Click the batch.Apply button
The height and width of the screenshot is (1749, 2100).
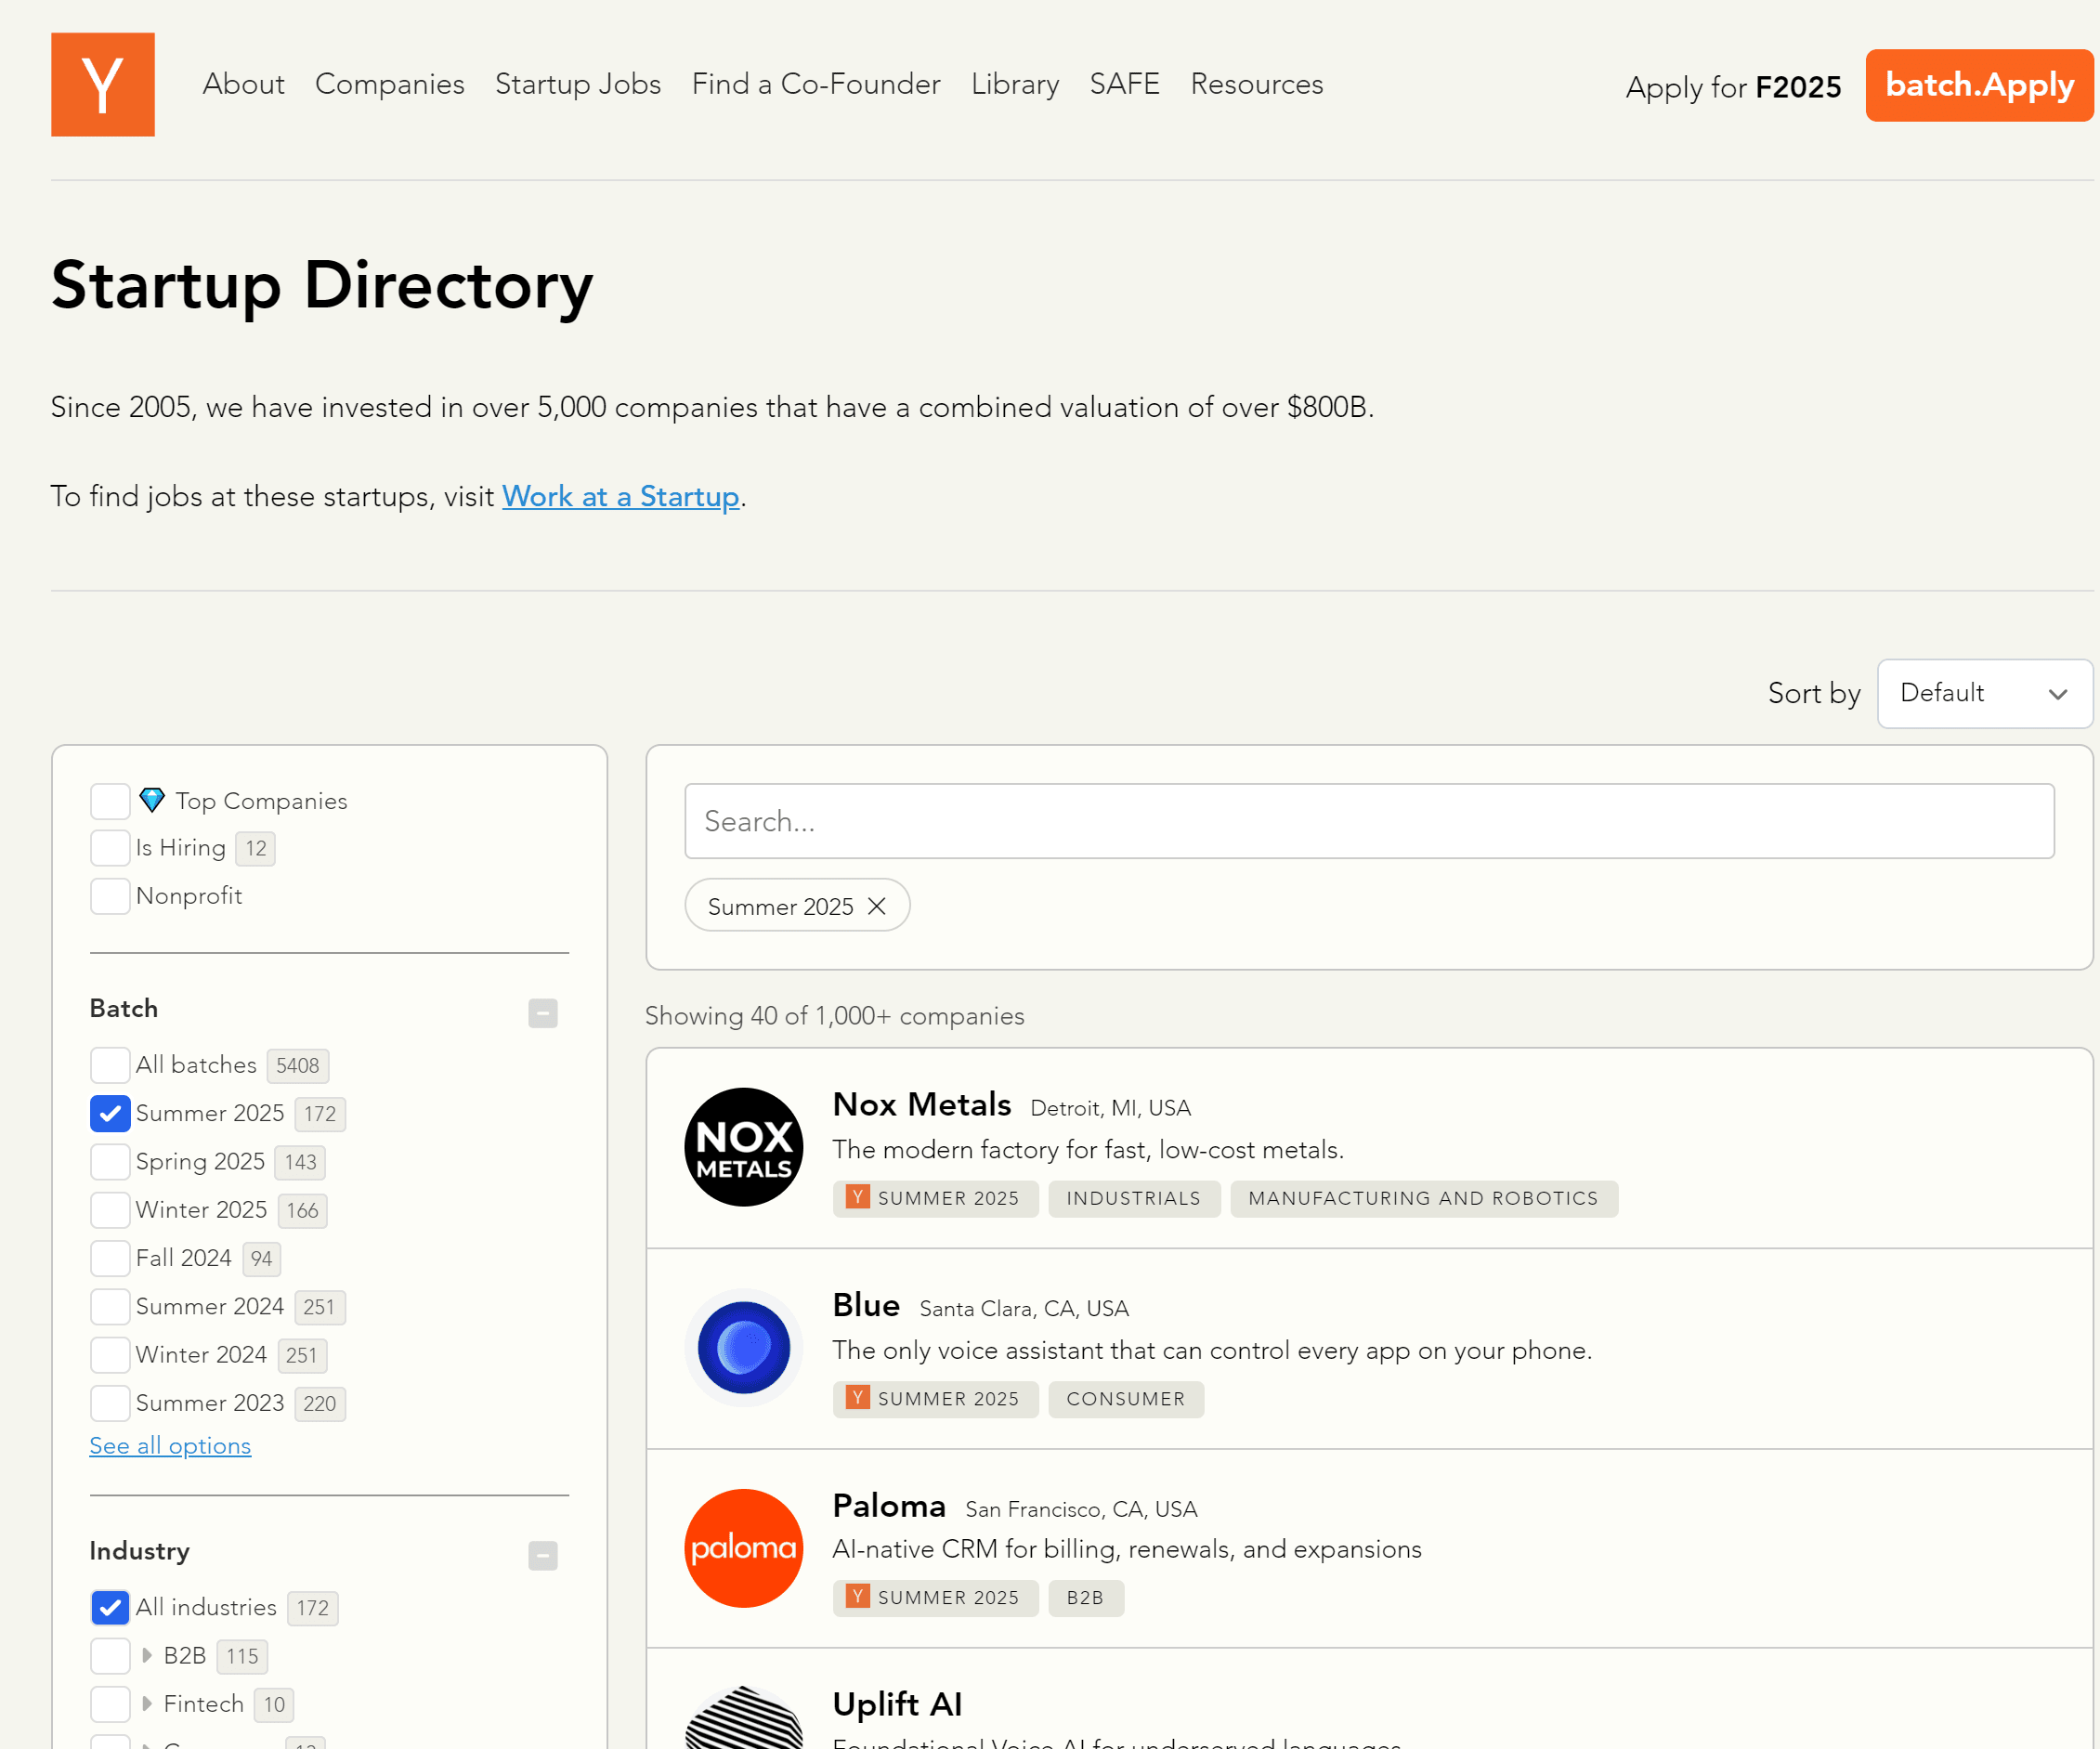[1979, 85]
